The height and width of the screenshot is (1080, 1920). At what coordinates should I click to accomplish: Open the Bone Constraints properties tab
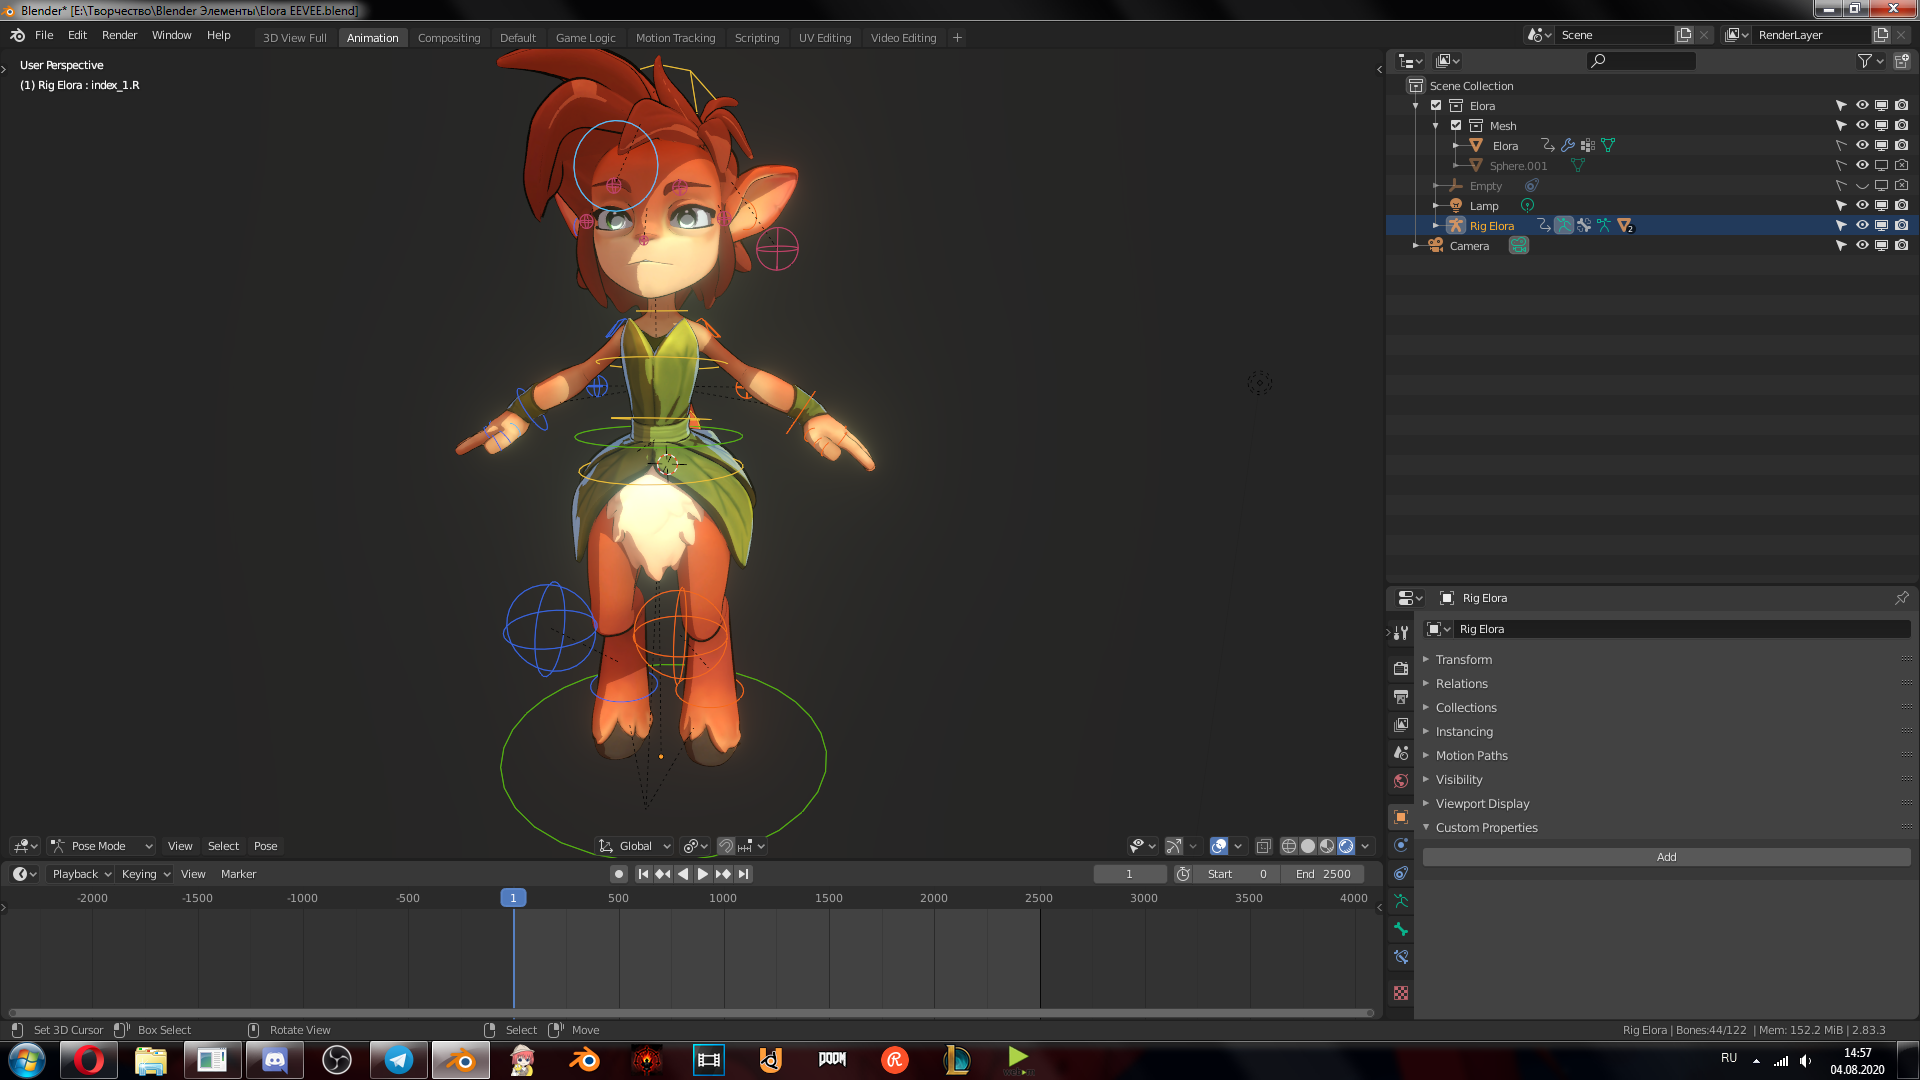(x=1401, y=957)
